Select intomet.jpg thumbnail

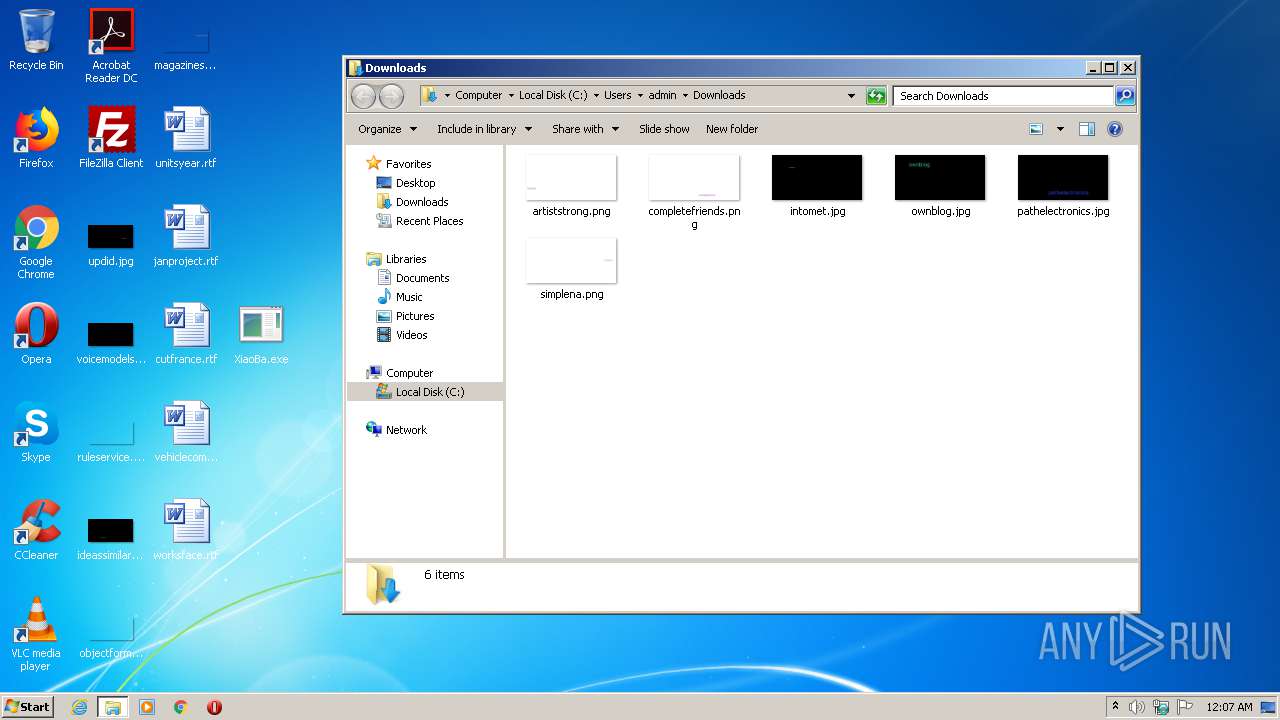pyautogui.click(x=817, y=186)
